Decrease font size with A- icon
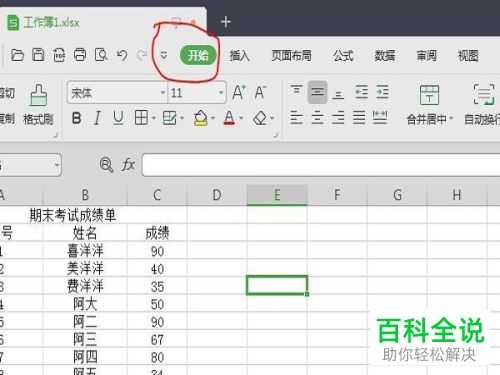500x375 pixels. coord(260,92)
